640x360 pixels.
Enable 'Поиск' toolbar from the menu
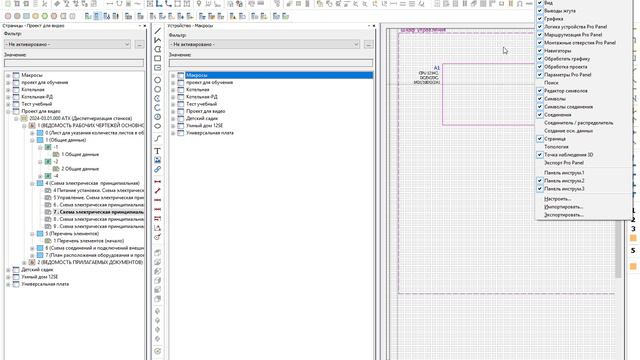click(551, 82)
